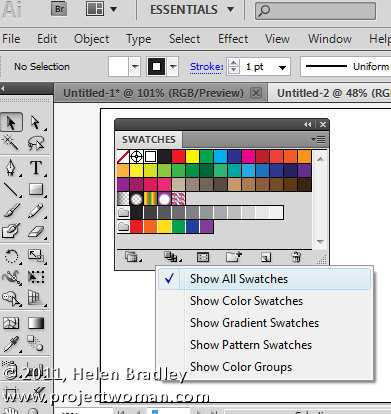Select the Free Transform tool
This screenshot has height=414, width=391.
(x=35, y=277)
